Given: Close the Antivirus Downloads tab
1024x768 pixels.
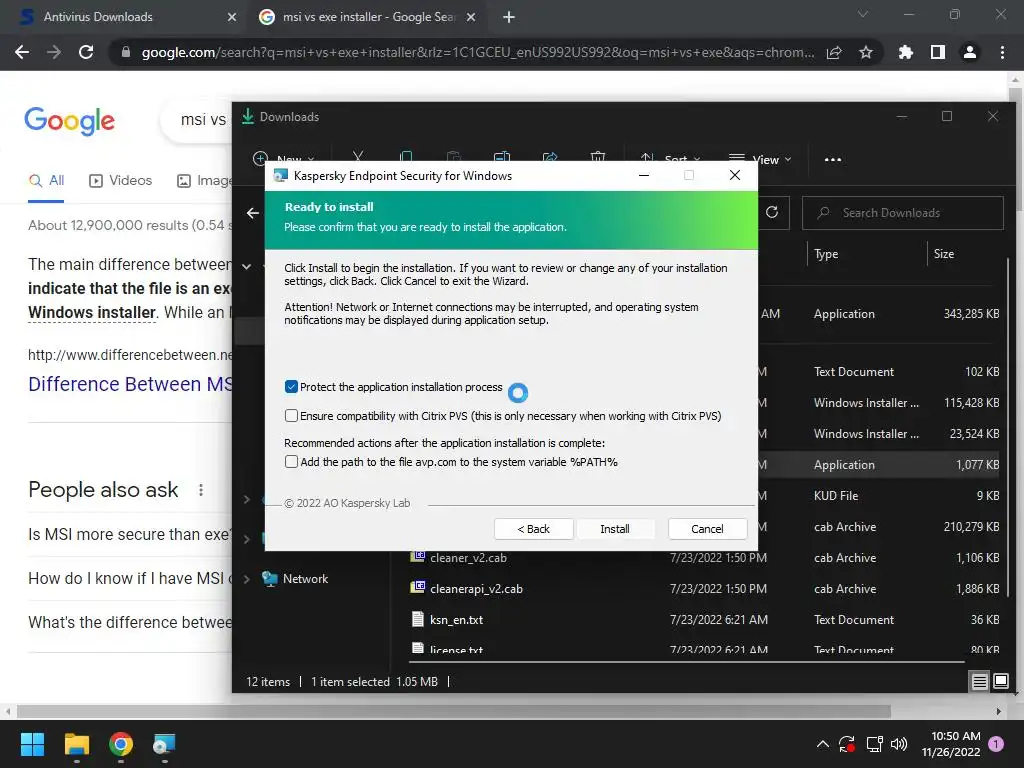Looking at the screenshot, I should 231,17.
